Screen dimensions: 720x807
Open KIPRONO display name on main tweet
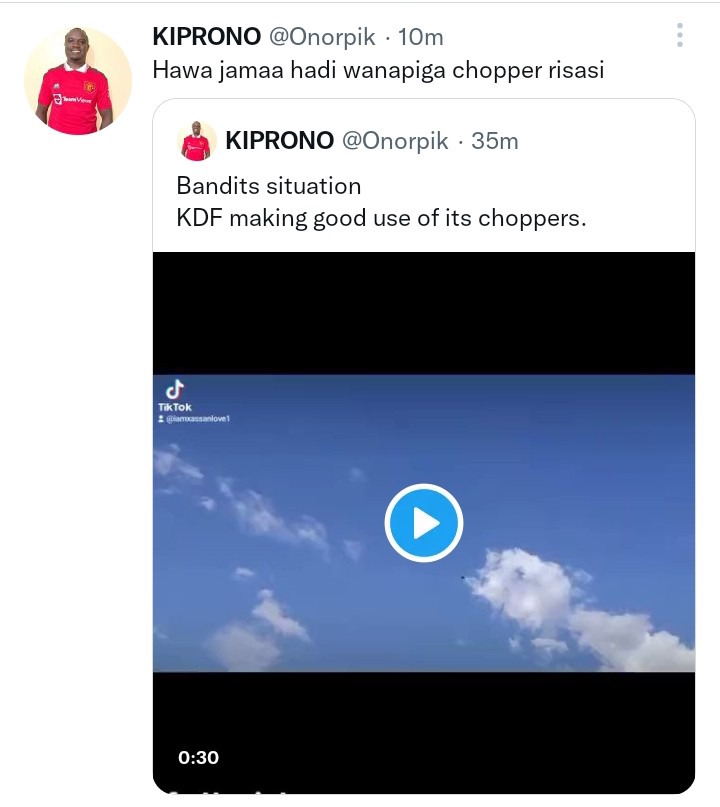tap(207, 37)
